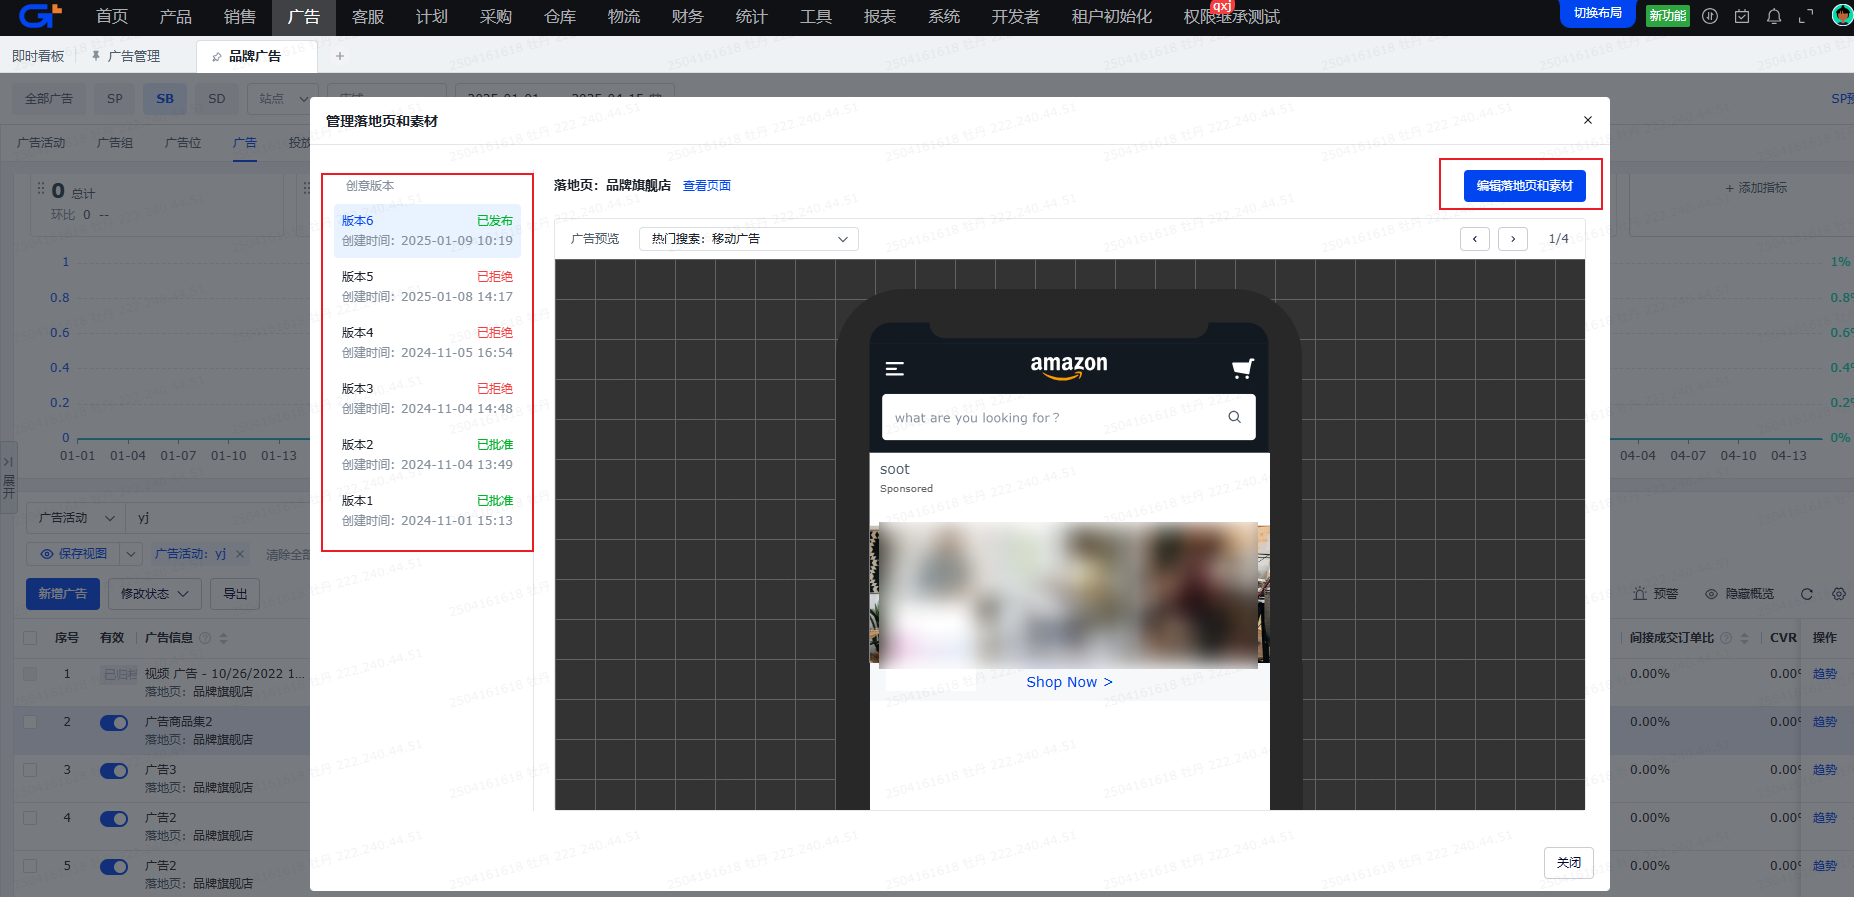Open the notifications bell
The image size is (1854, 897).
(1774, 16)
